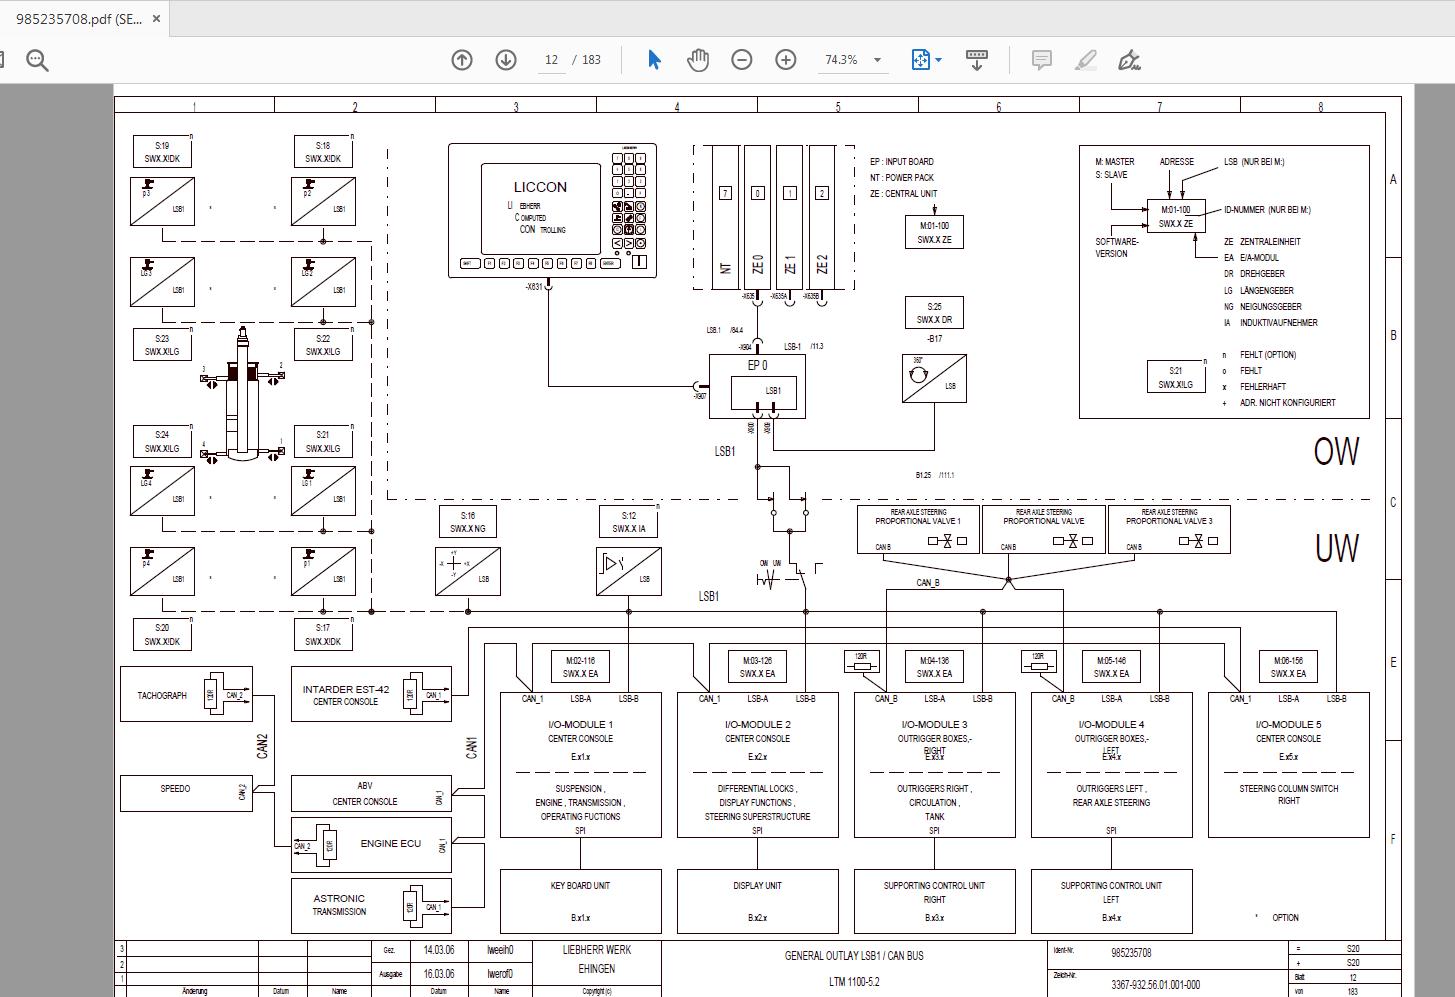
Task: Open the sign document pen tool
Action: coord(1129,60)
